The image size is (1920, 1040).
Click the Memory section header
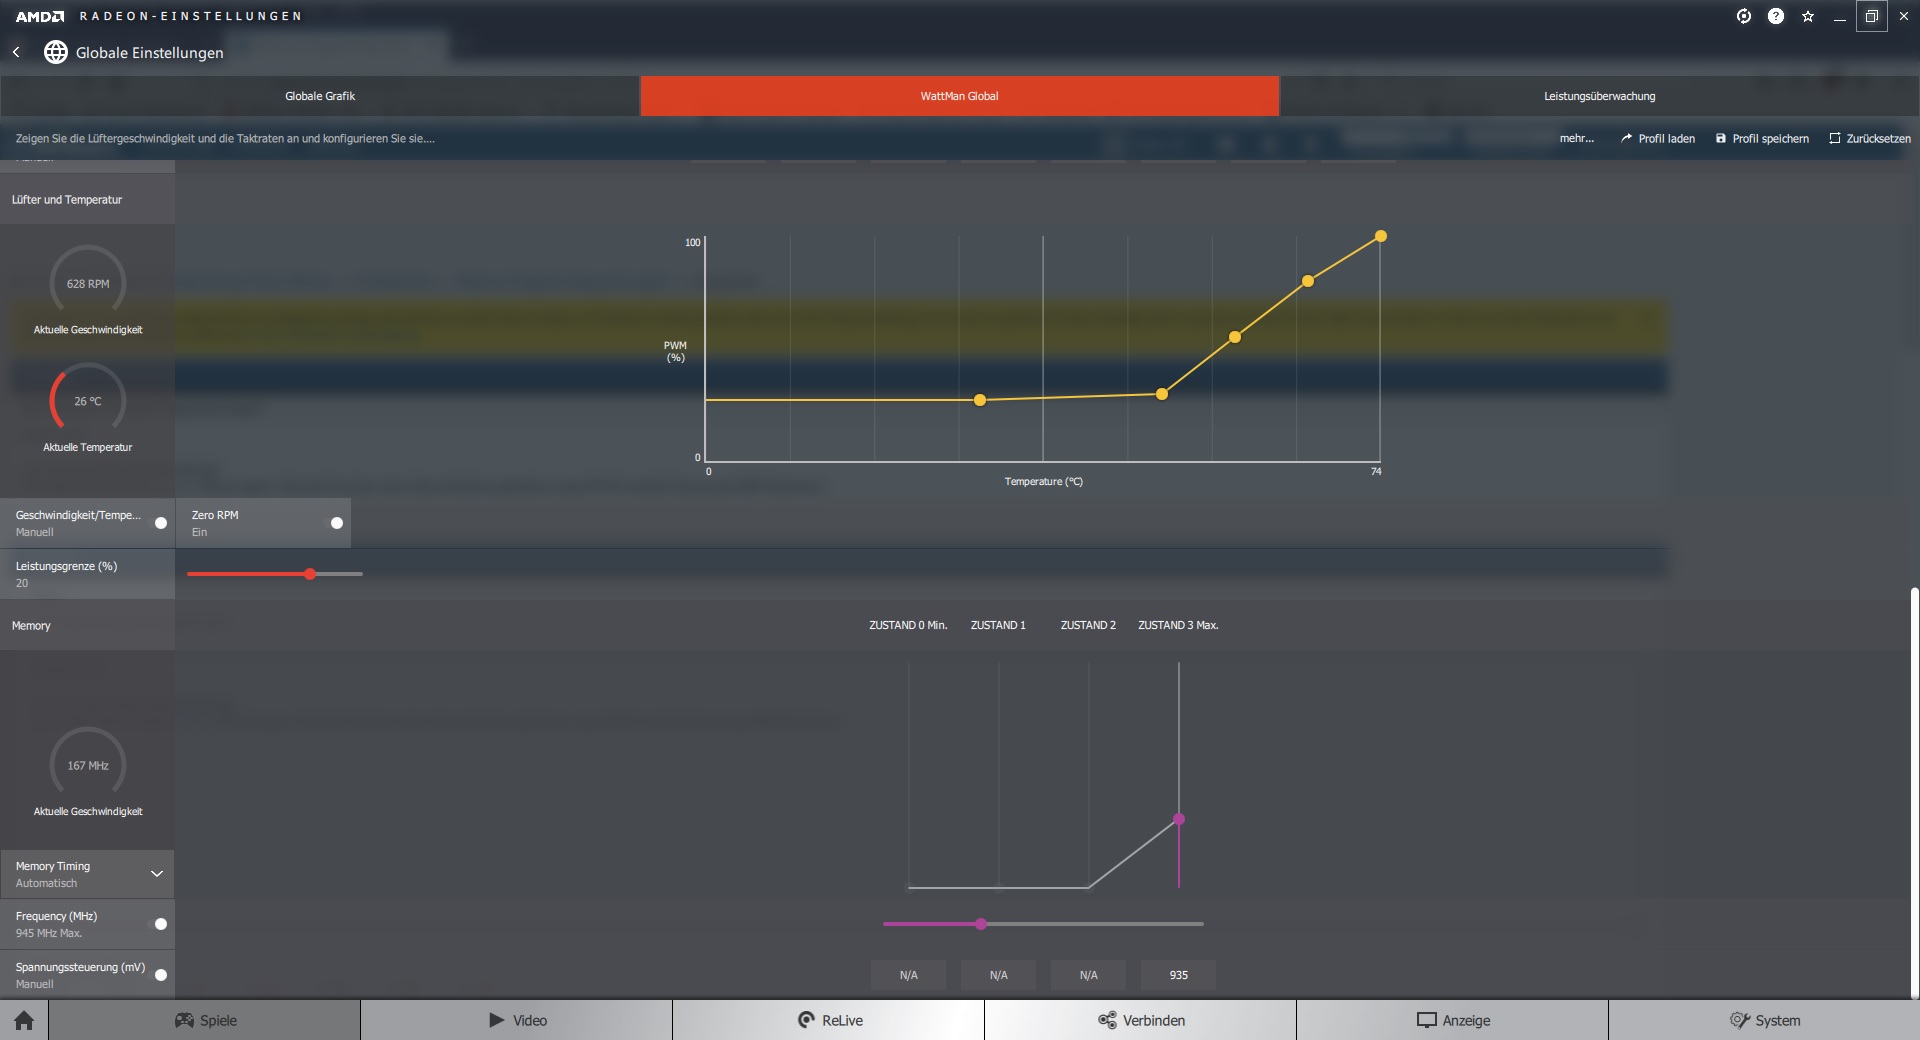coord(87,626)
